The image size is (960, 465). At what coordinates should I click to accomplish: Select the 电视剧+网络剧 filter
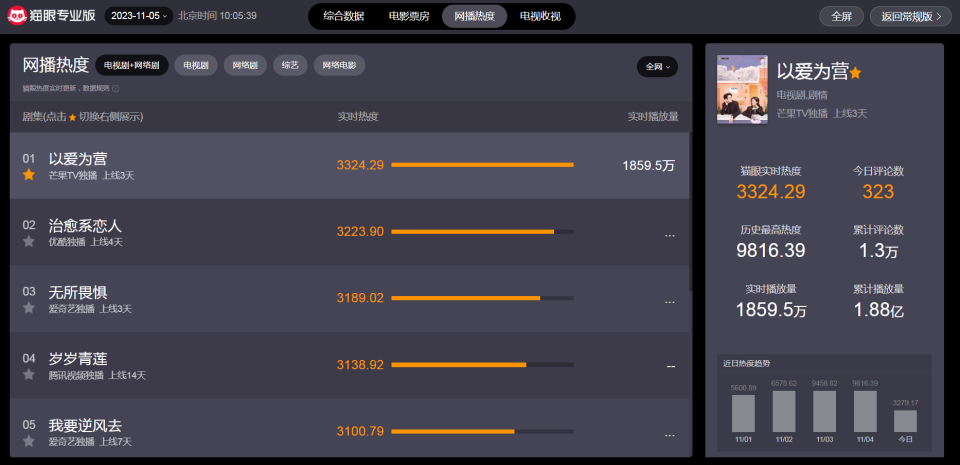[x=132, y=65]
